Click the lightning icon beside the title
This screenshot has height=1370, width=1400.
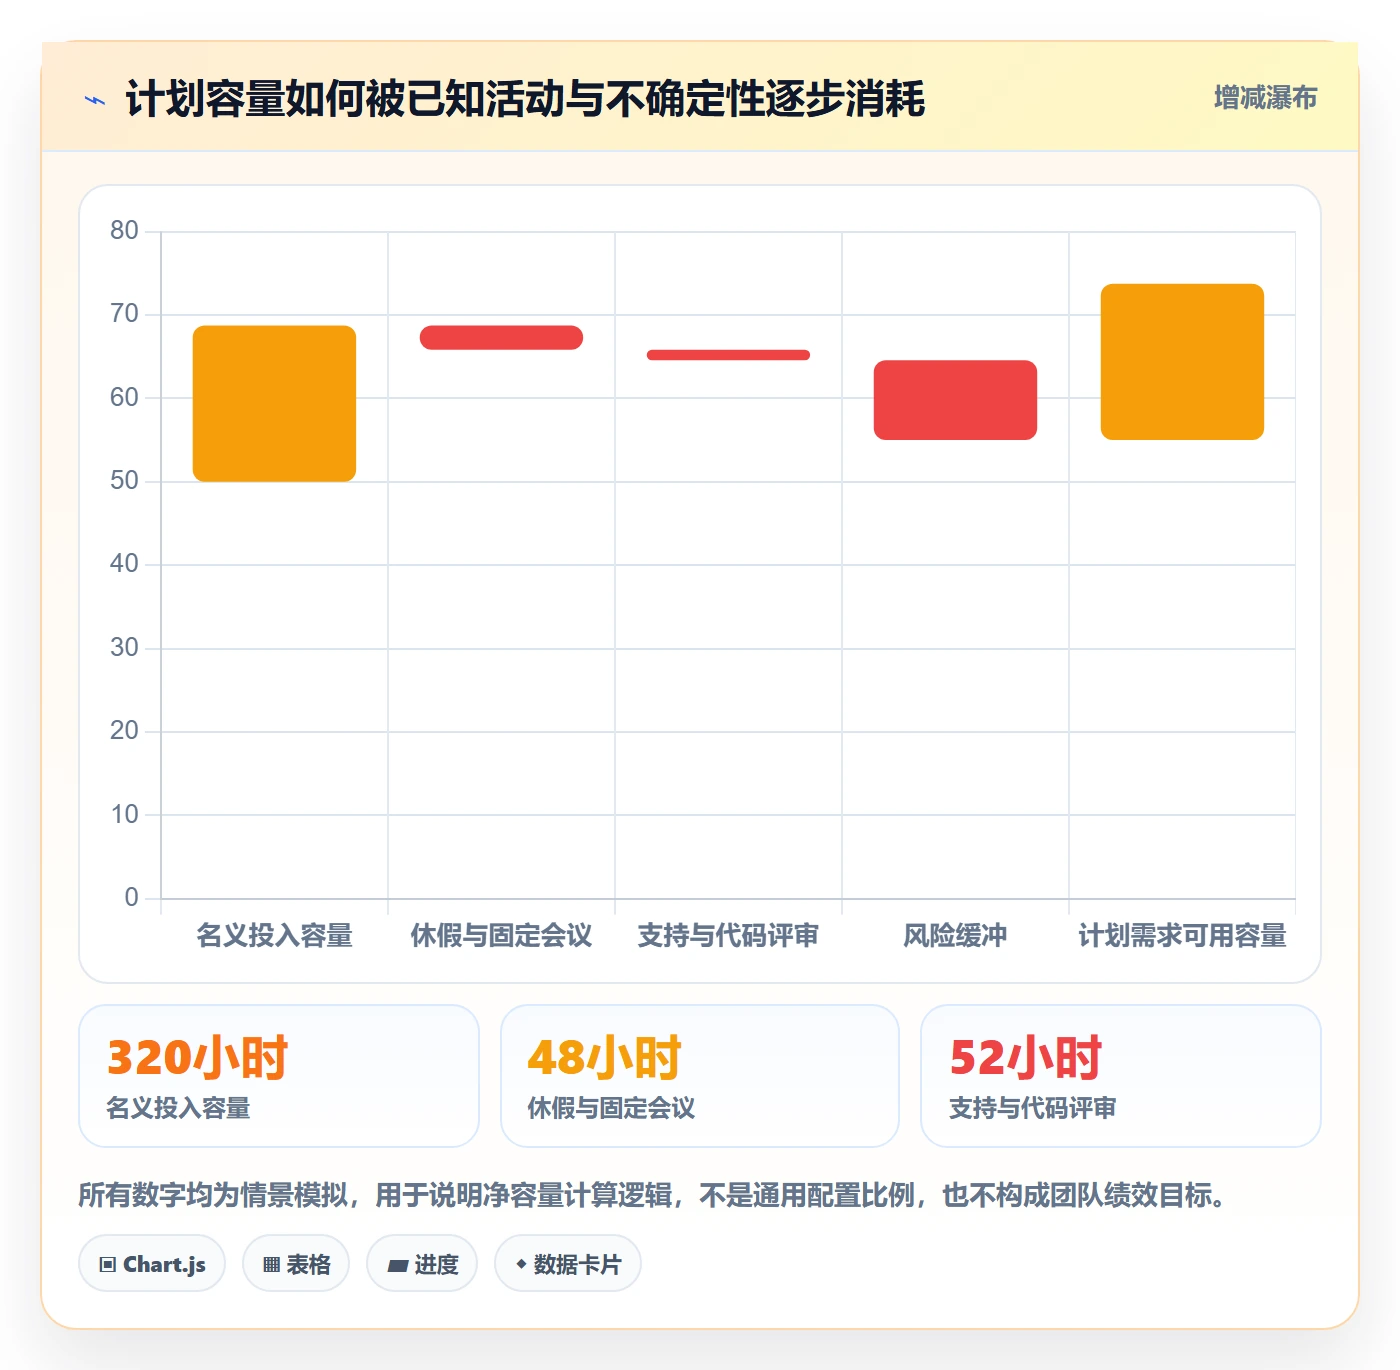(95, 100)
